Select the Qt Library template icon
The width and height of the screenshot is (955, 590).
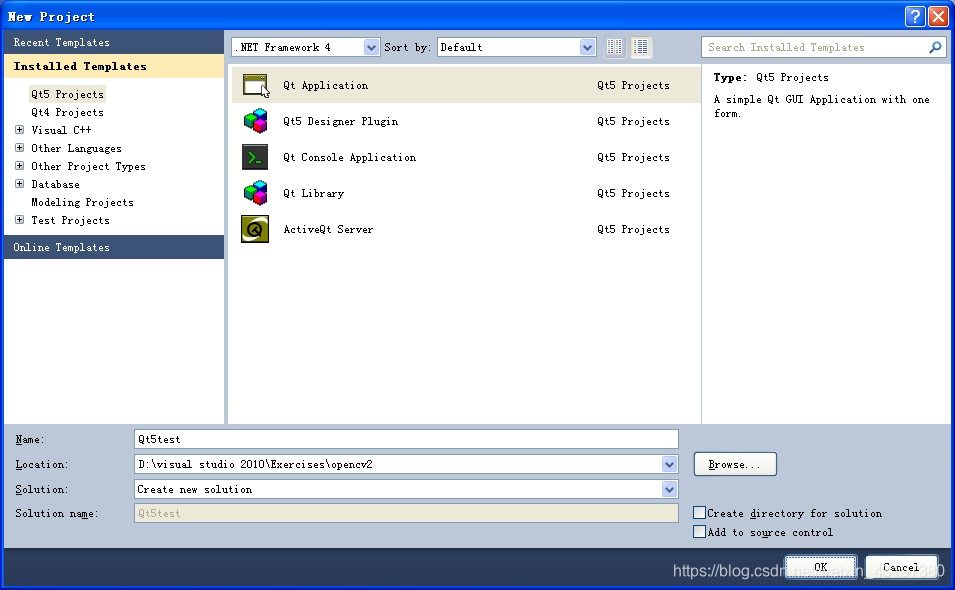[x=253, y=193]
